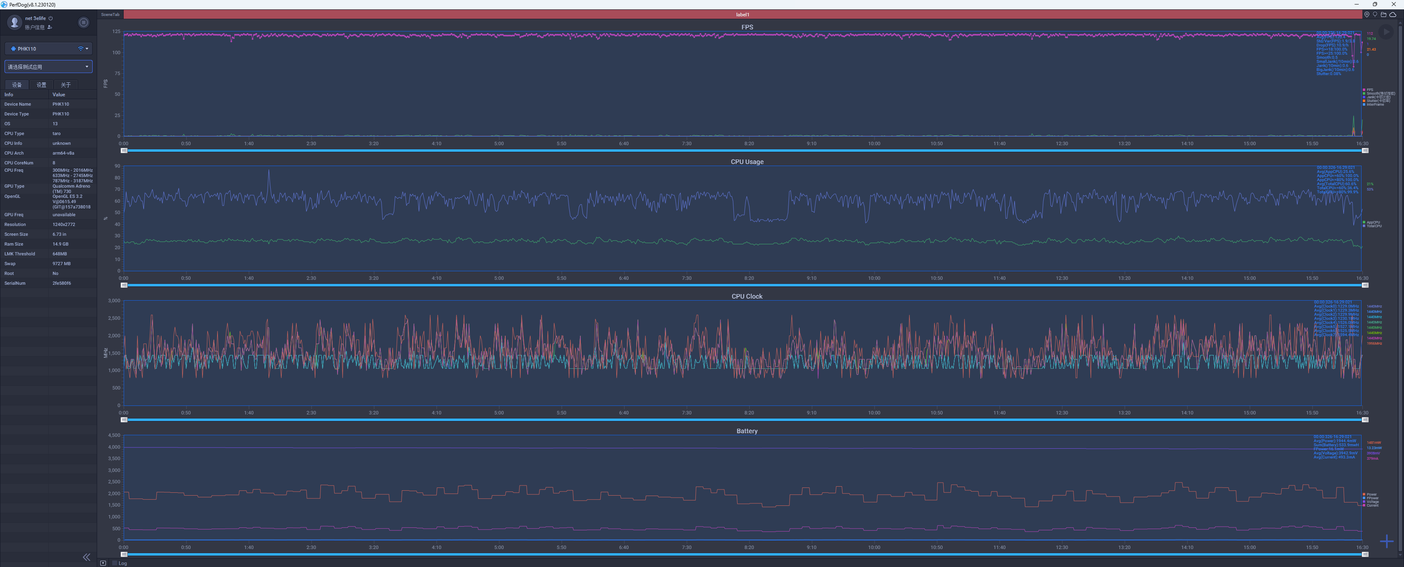The height and width of the screenshot is (567, 1404).
Task: Open the app selection combo box
Action: point(48,67)
